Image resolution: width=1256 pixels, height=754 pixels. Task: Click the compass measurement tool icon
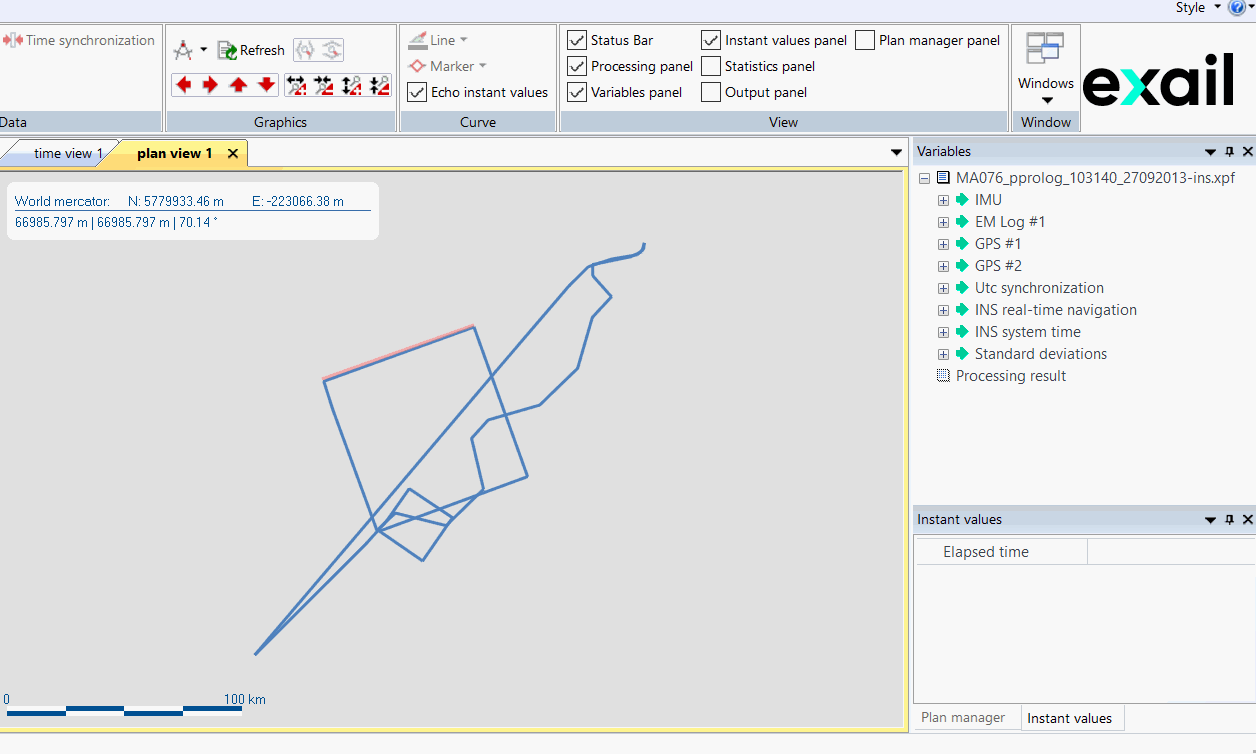183,50
